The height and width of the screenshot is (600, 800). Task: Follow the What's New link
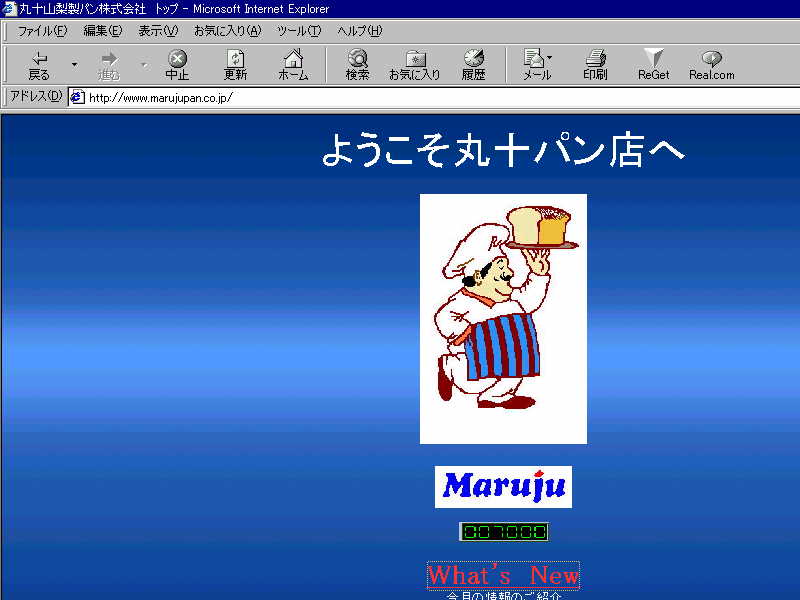point(504,576)
